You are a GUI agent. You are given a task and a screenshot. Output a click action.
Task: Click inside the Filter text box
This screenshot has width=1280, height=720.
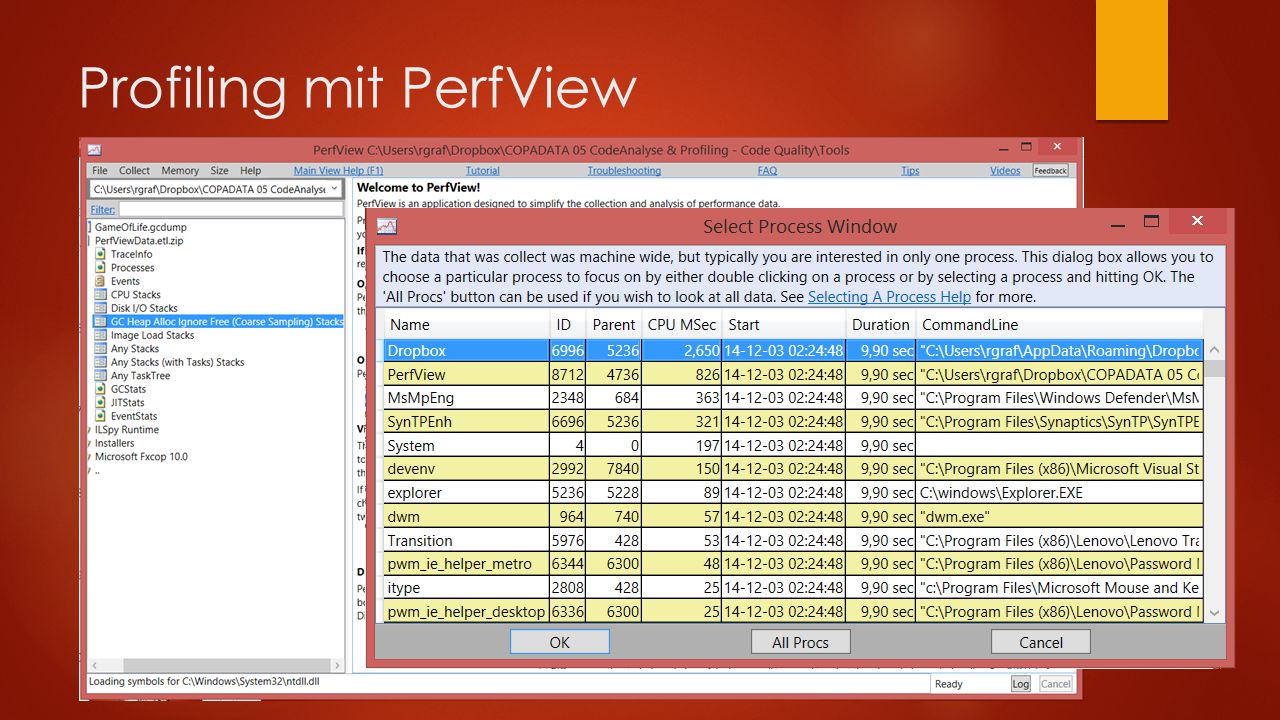pos(230,210)
